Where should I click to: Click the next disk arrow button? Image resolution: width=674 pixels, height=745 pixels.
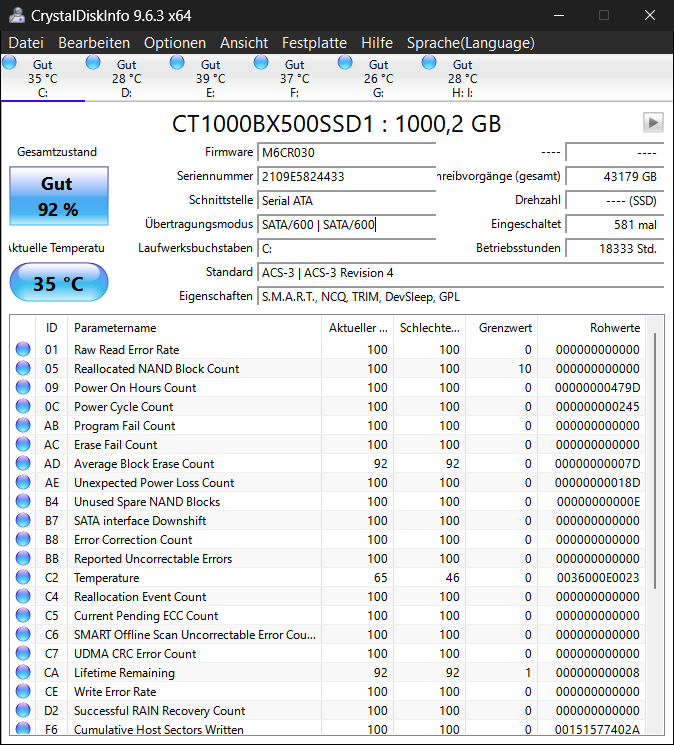tap(653, 123)
